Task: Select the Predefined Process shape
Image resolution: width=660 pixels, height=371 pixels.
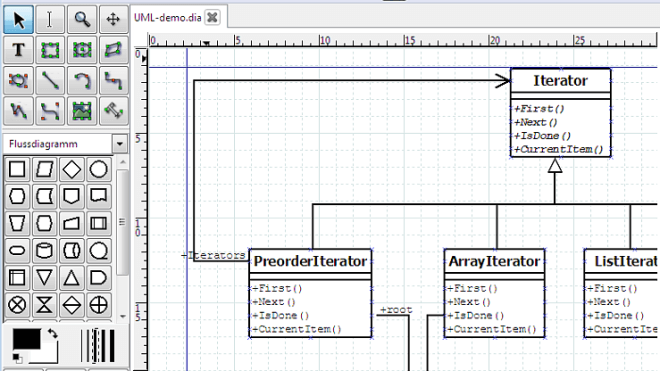Action: tap(98, 224)
